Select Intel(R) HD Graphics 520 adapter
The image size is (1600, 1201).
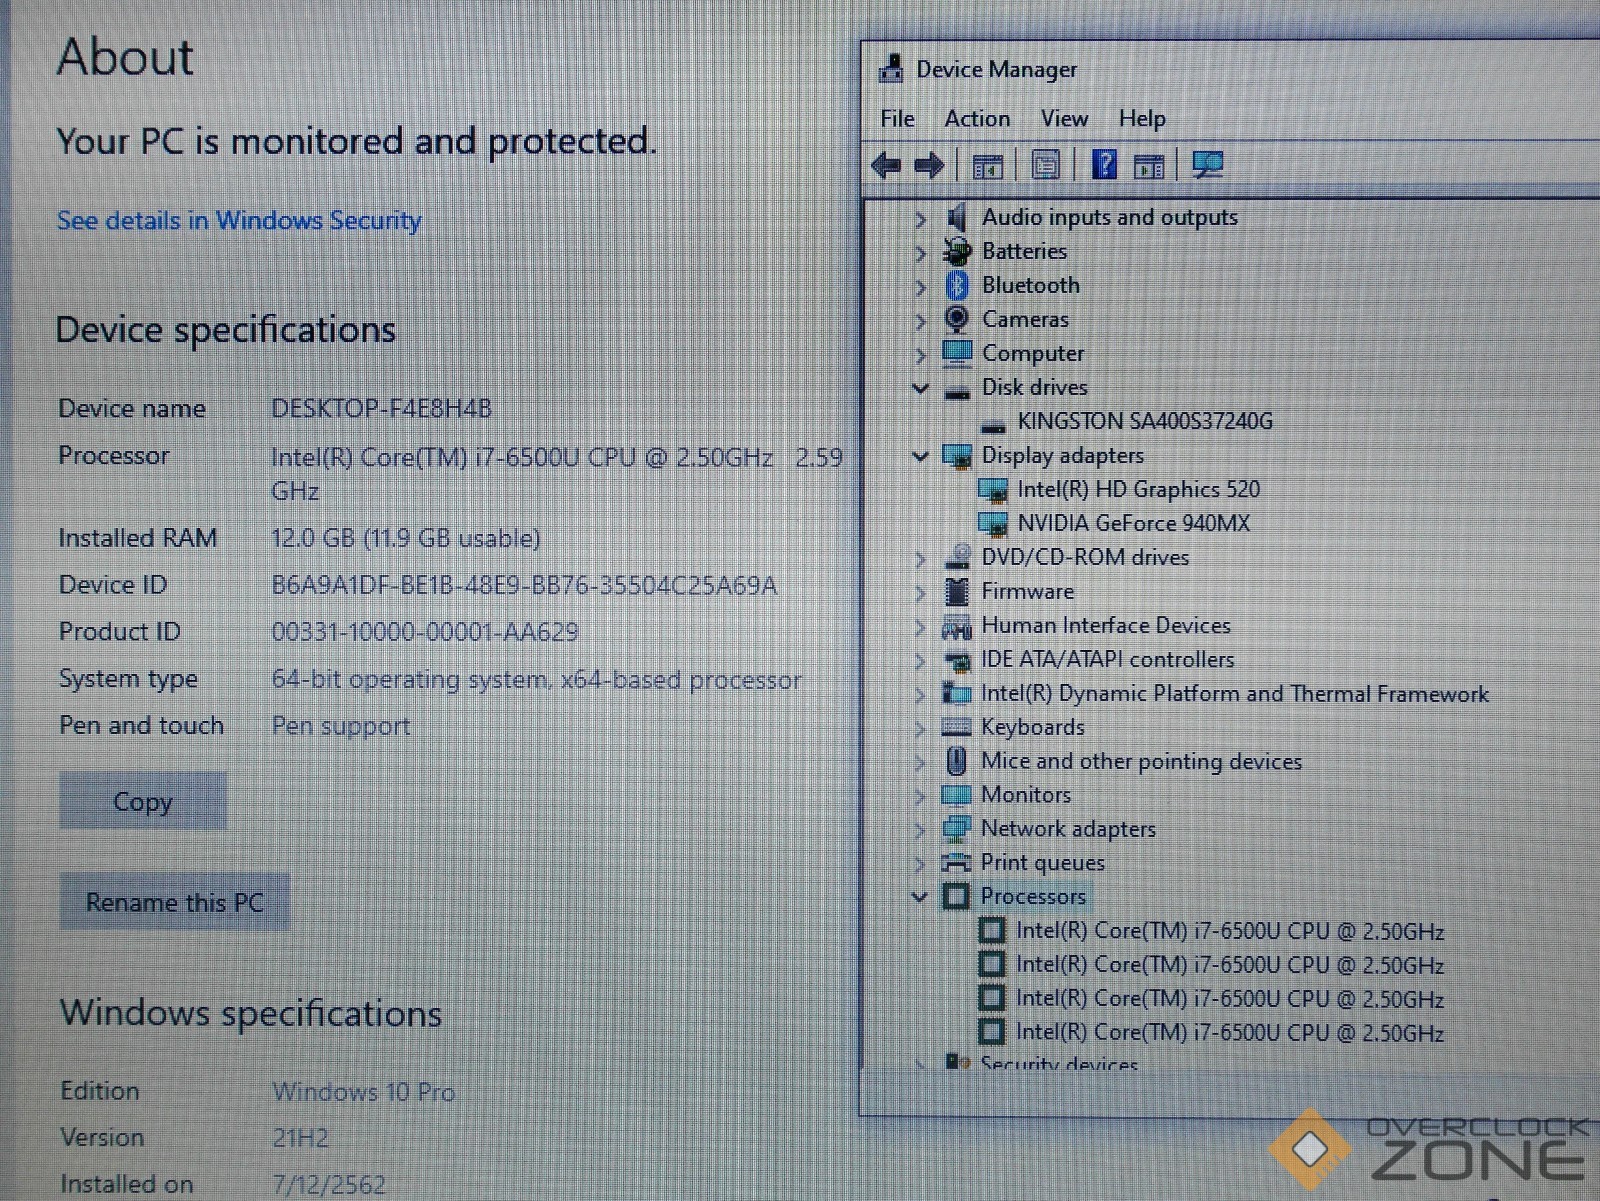[1138, 489]
